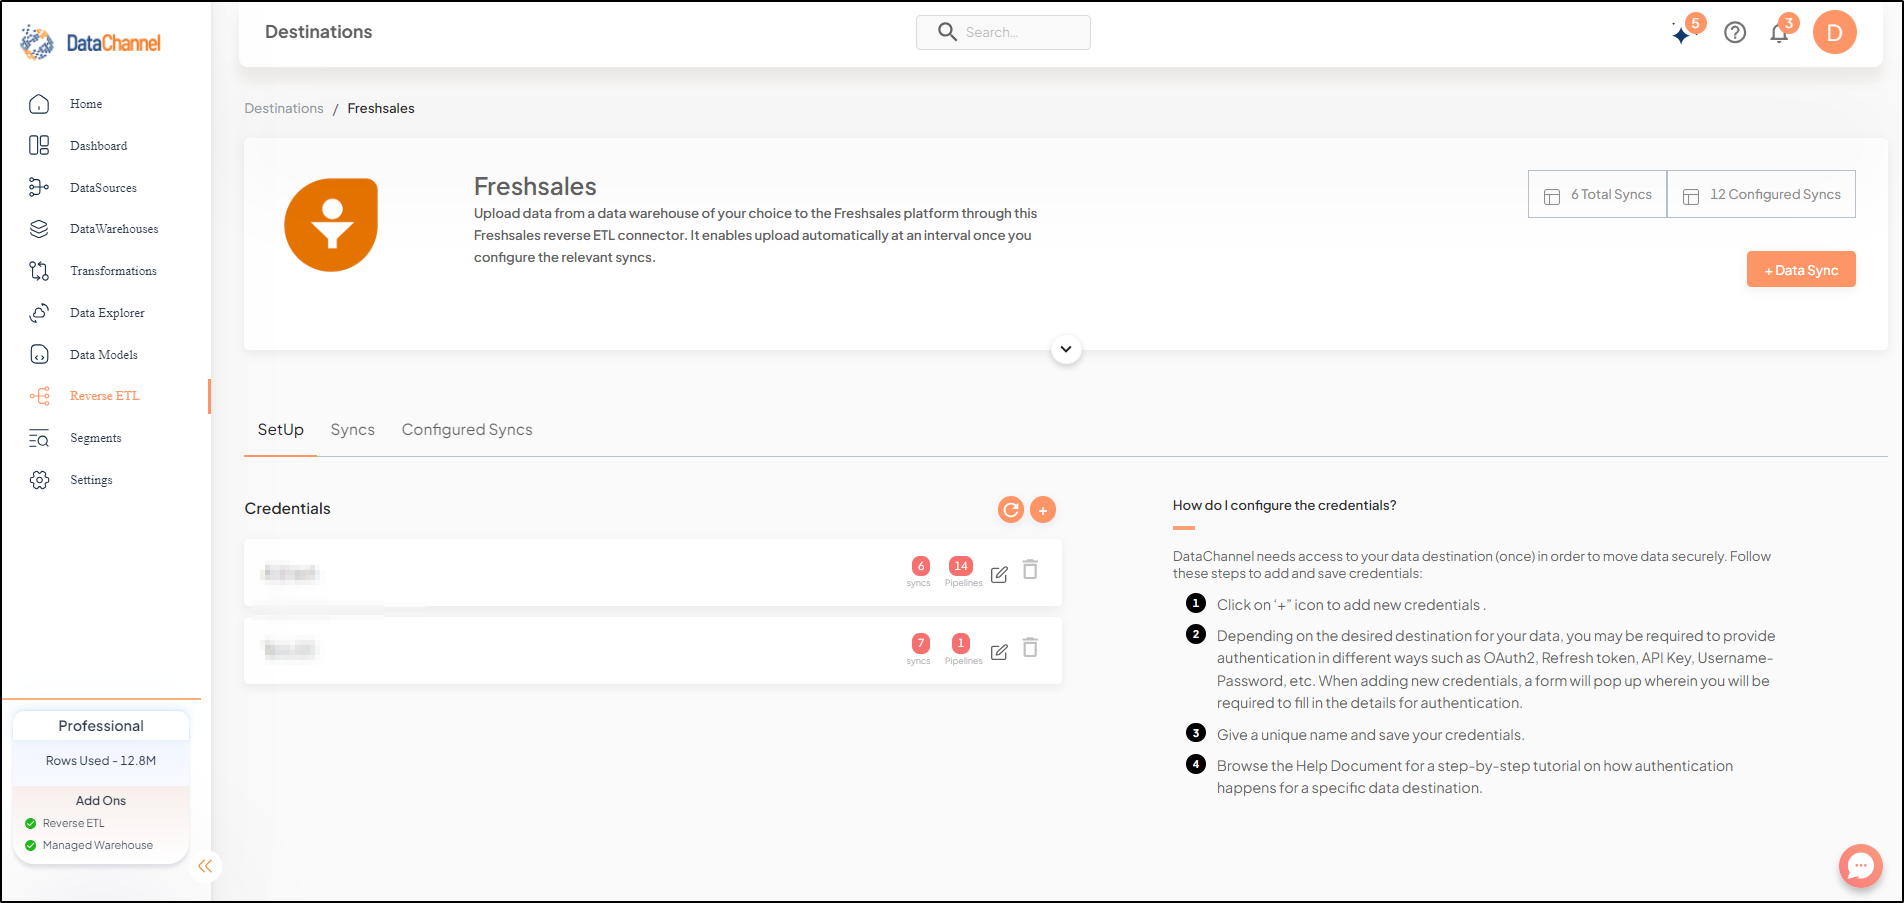
Task: Select the Data Models icon
Action: 39,354
